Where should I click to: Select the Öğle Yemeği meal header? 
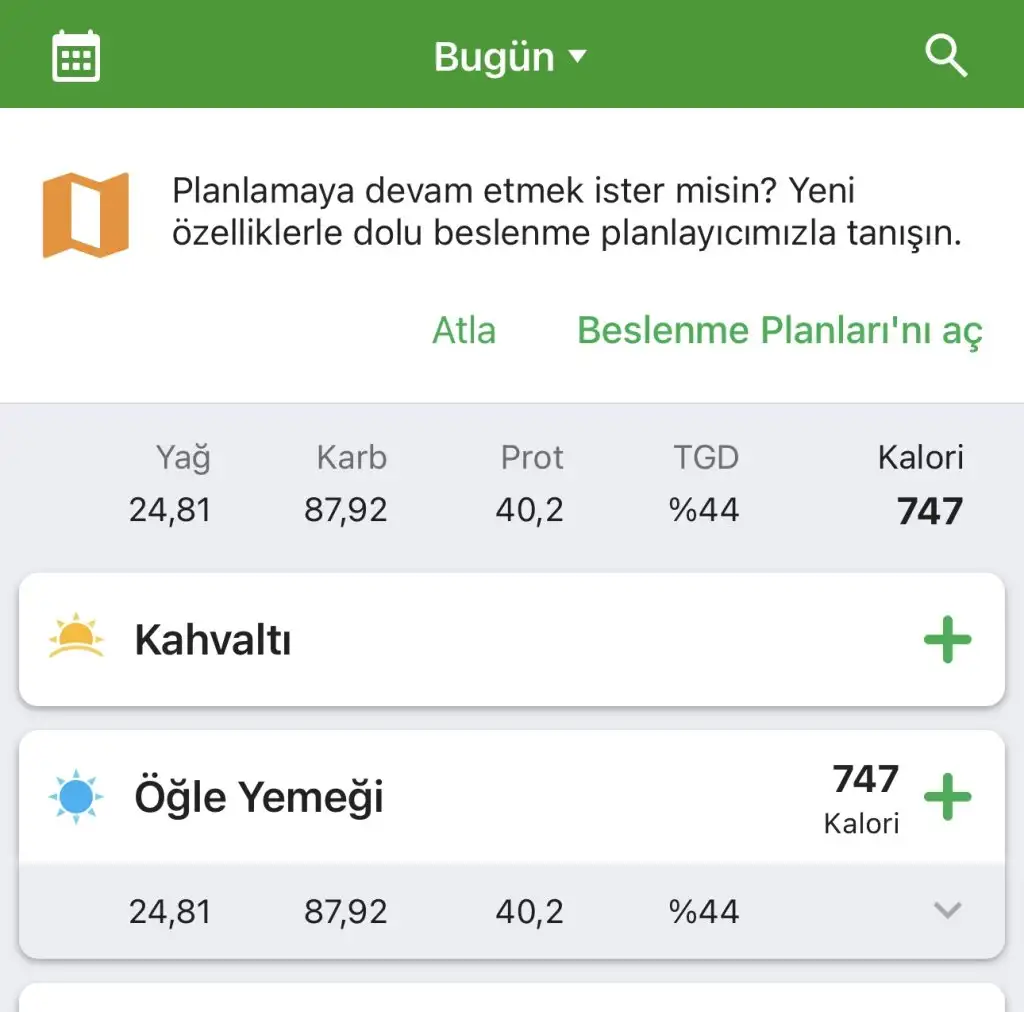point(512,797)
